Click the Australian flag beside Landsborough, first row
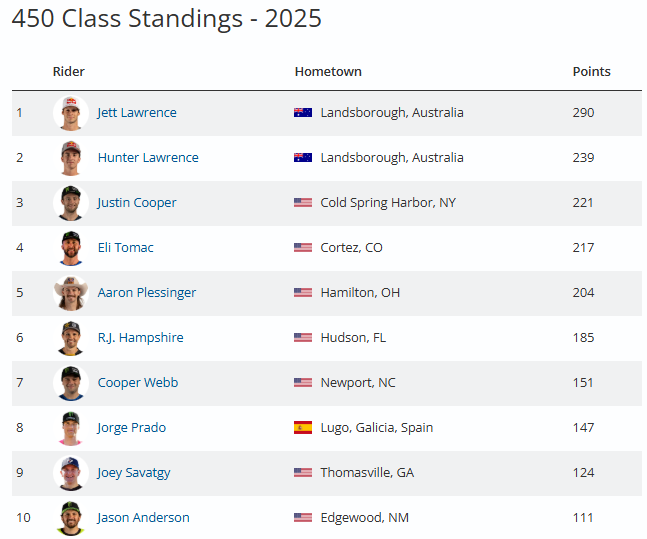Screen dimensions: 647x539 [303, 113]
